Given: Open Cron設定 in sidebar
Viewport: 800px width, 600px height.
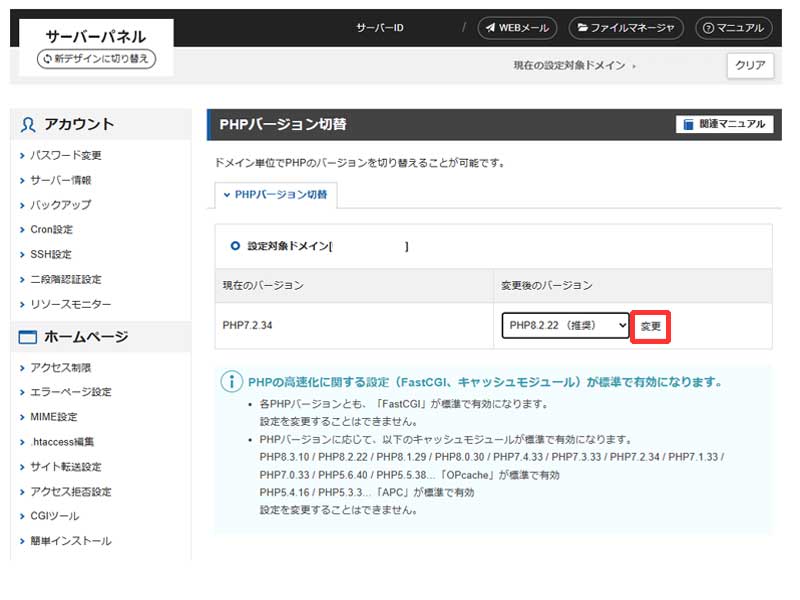Looking at the screenshot, I should click(x=52, y=230).
